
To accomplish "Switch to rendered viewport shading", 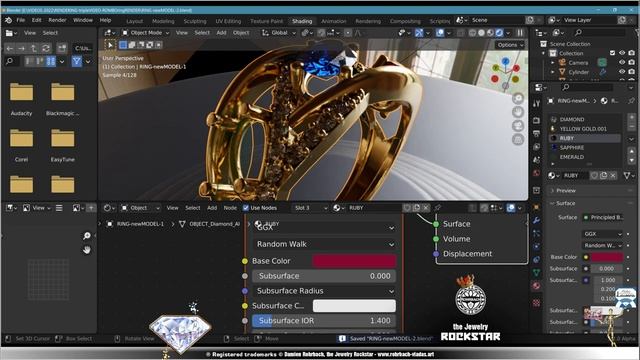I will click(499, 33).
